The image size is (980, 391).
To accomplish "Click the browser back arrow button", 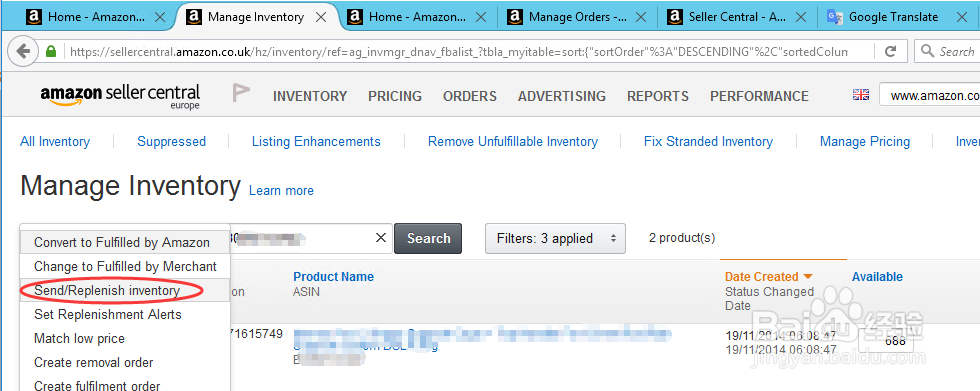I will click(23, 51).
